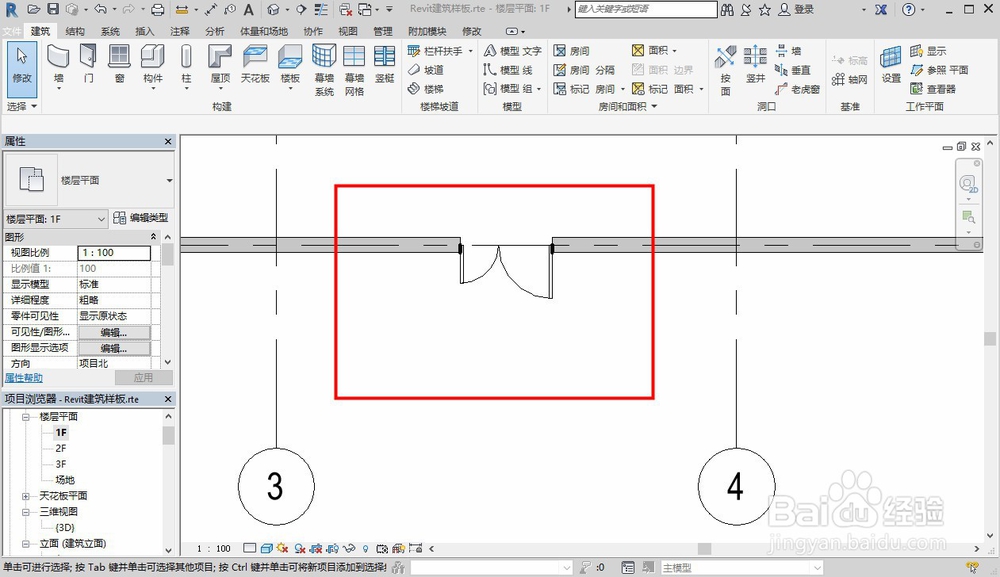1000x577 pixels.
Task: Expand the 天花板平面 tree node
Action: 26,496
